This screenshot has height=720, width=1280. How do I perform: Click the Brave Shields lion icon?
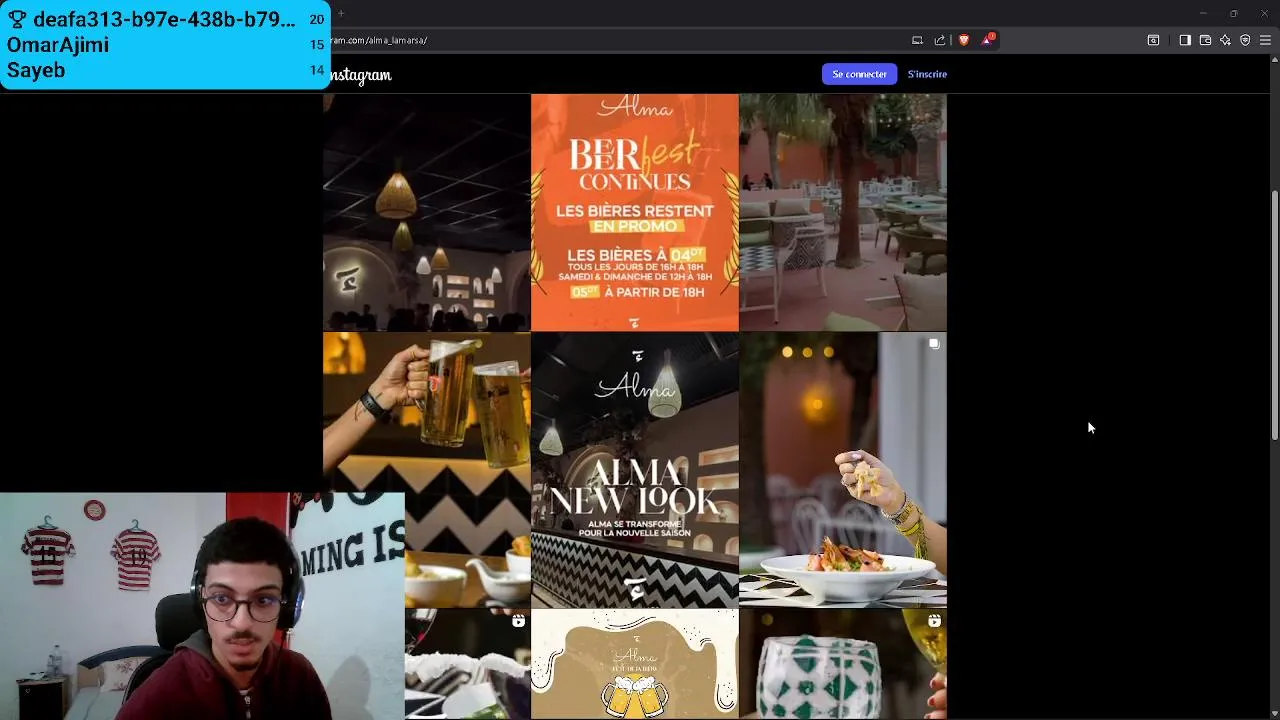coord(964,40)
